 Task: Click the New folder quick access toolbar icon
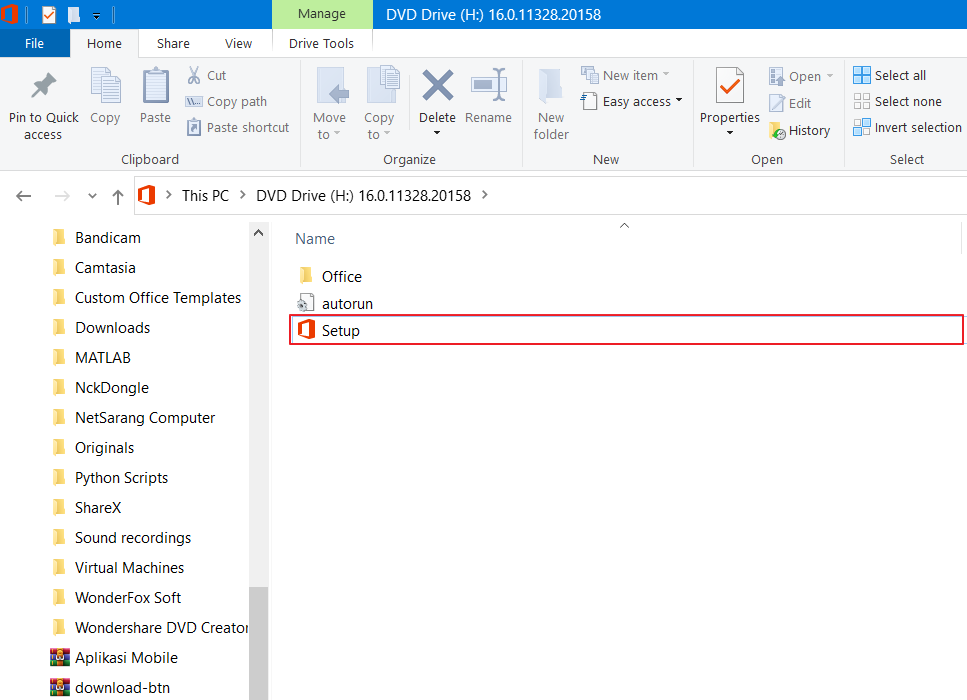[73, 14]
